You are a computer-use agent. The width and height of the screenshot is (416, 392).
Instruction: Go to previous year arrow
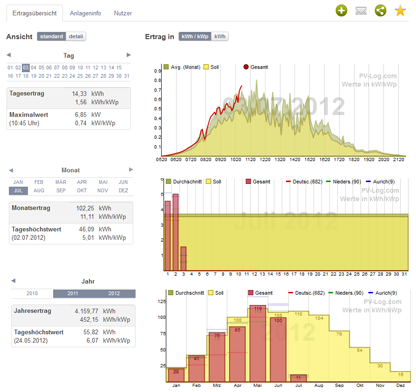point(13,281)
